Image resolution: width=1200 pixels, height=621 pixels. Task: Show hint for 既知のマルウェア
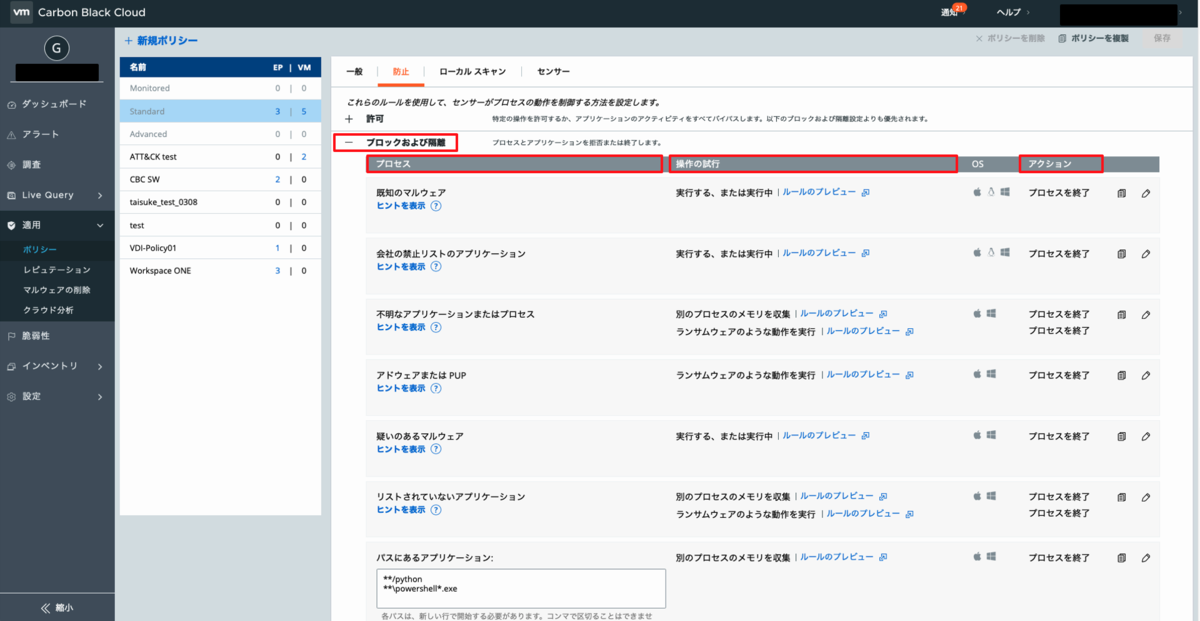[x=401, y=206]
